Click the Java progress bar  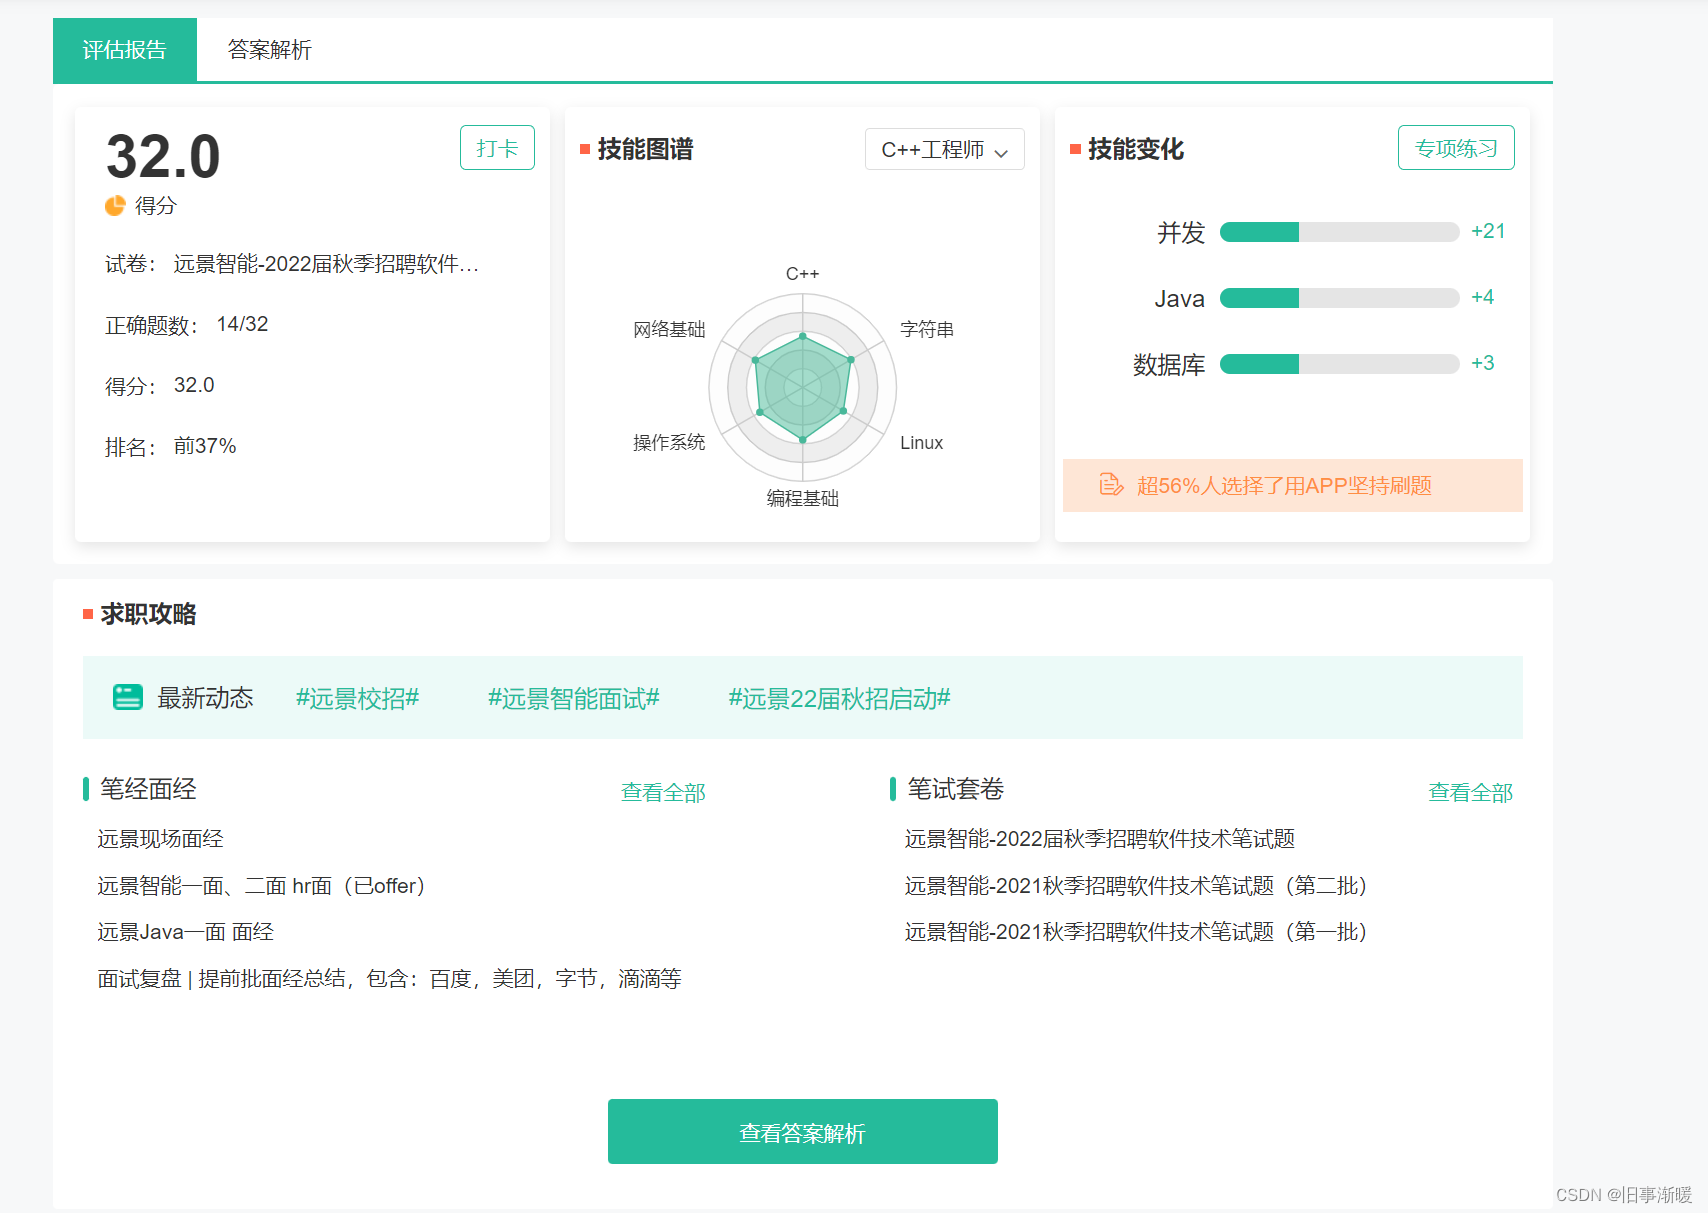pyautogui.click(x=1339, y=298)
